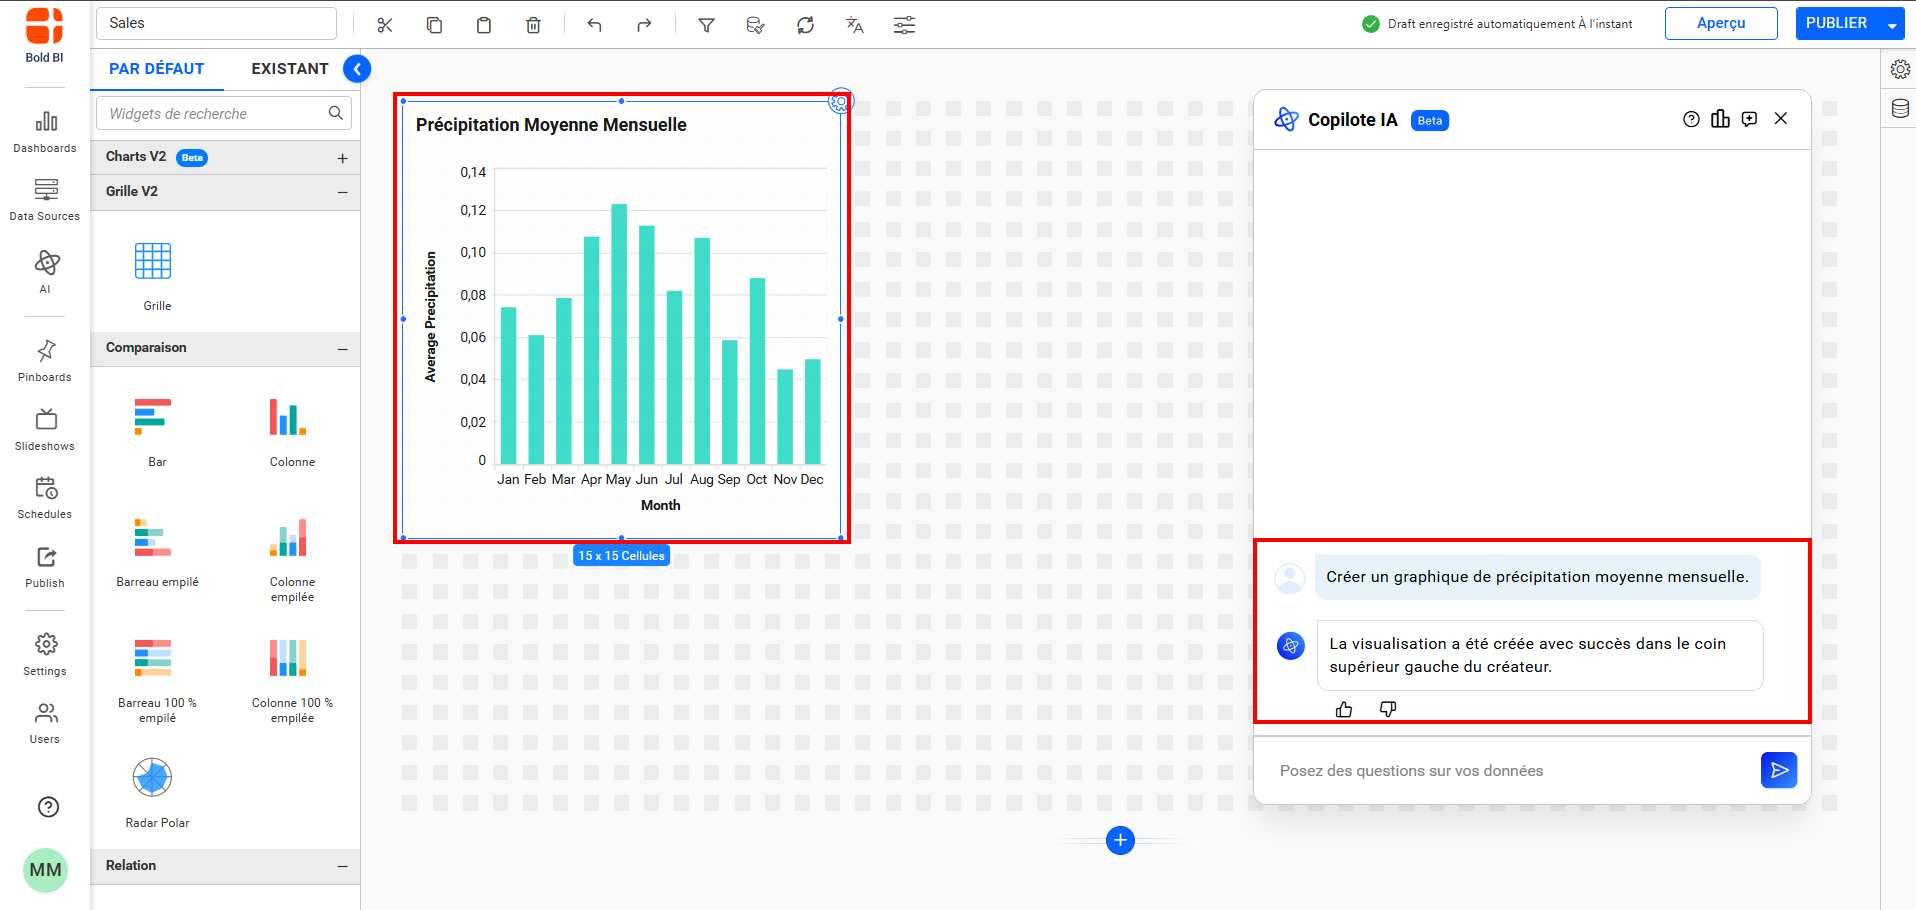The height and width of the screenshot is (910, 1916).
Task: Like the Copilote response with thumbs up
Action: point(1344,709)
